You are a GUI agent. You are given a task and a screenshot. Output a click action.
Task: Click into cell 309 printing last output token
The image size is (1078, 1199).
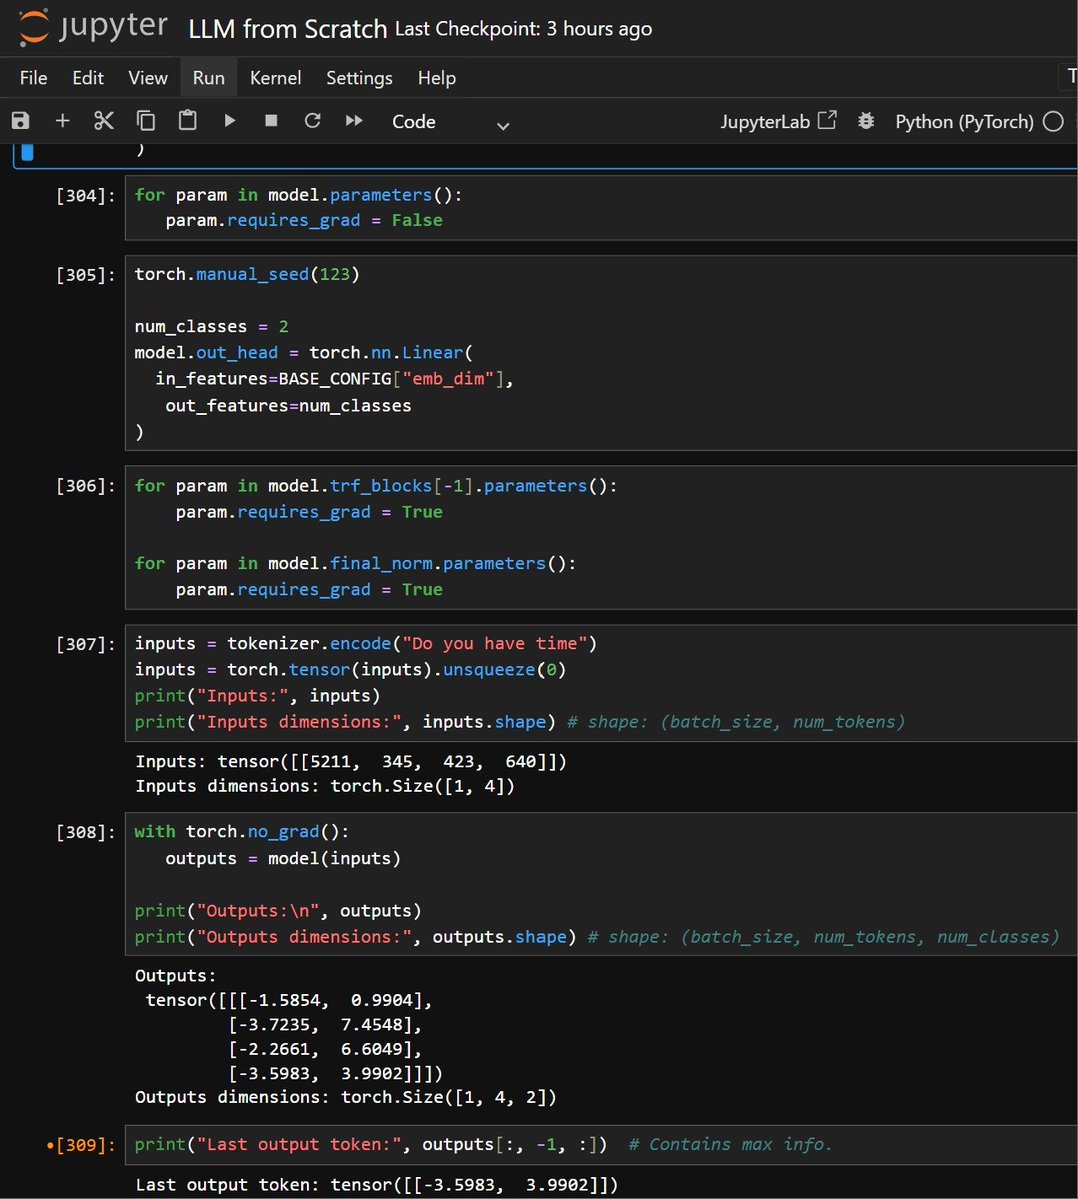(601, 1145)
